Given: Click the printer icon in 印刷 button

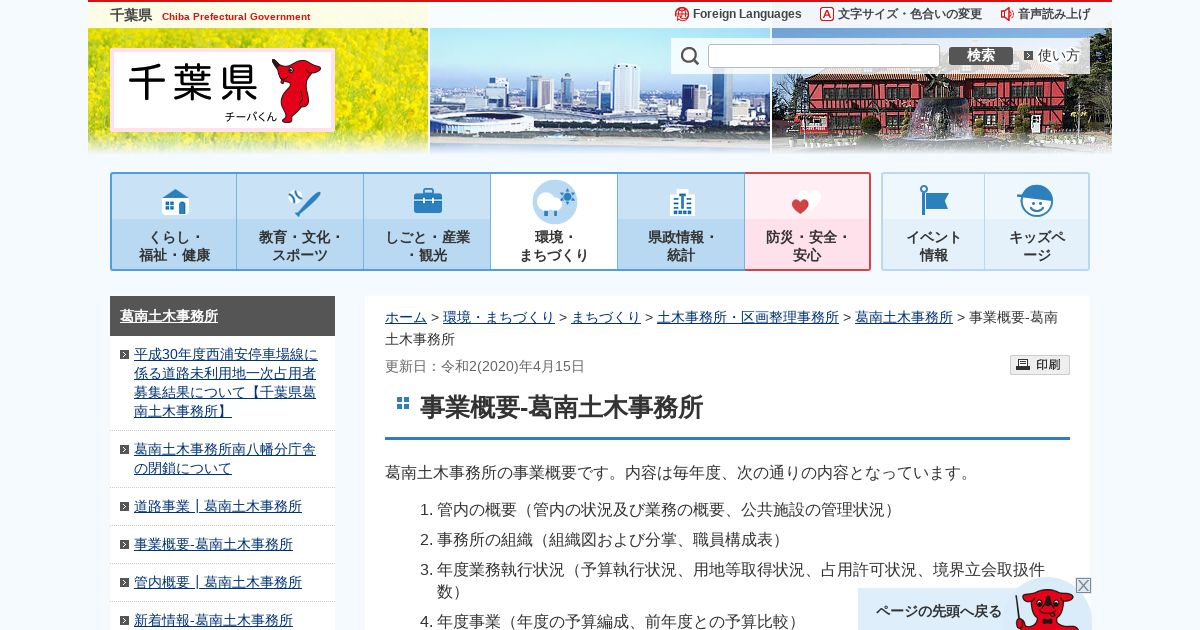Looking at the screenshot, I should tap(1023, 365).
